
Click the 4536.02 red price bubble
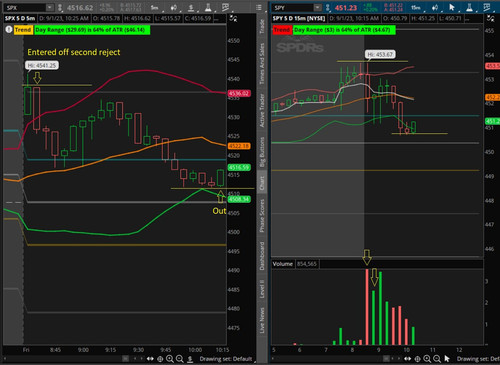coord(239,93)
